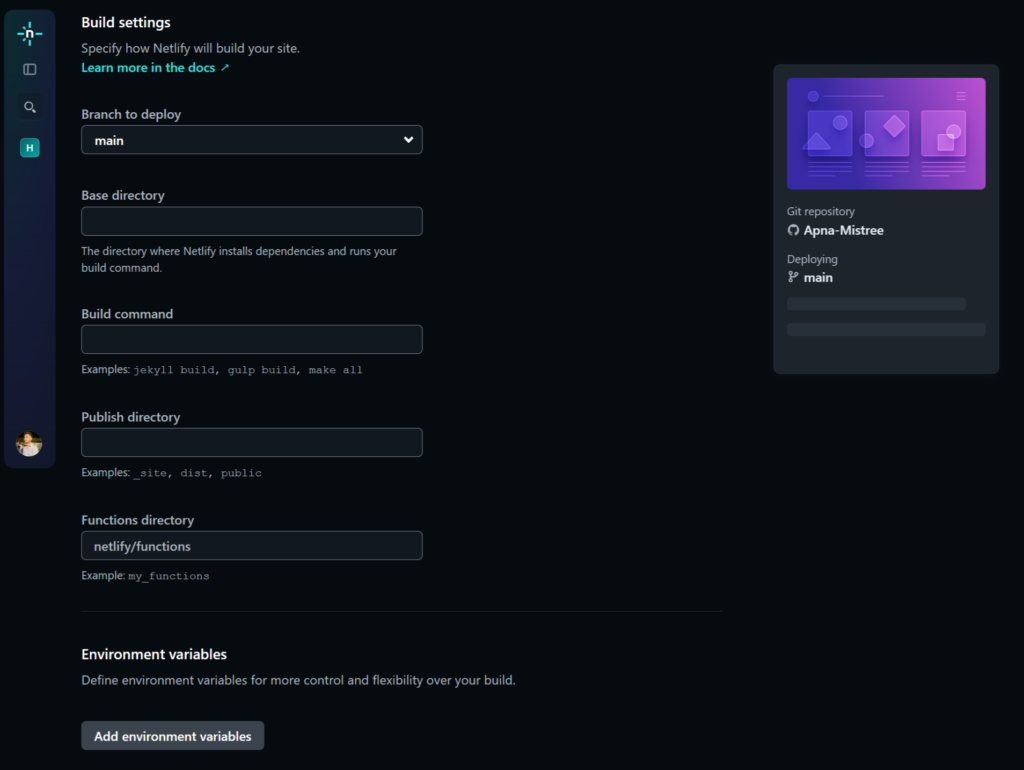
Task: Focus the Build command input field
Action: [251, 340]
